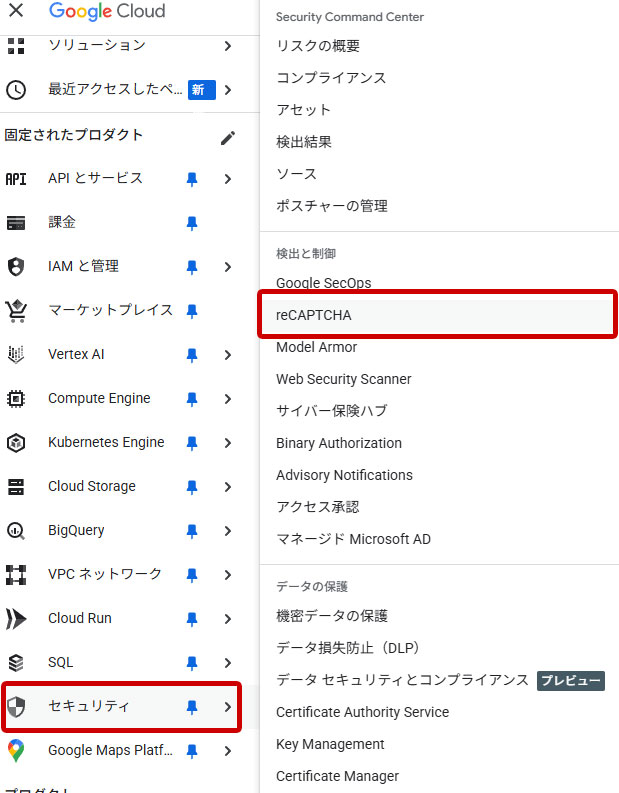Expand API とサービス submenu arrow
Screen dimensions: 619x793
point(228,179)
